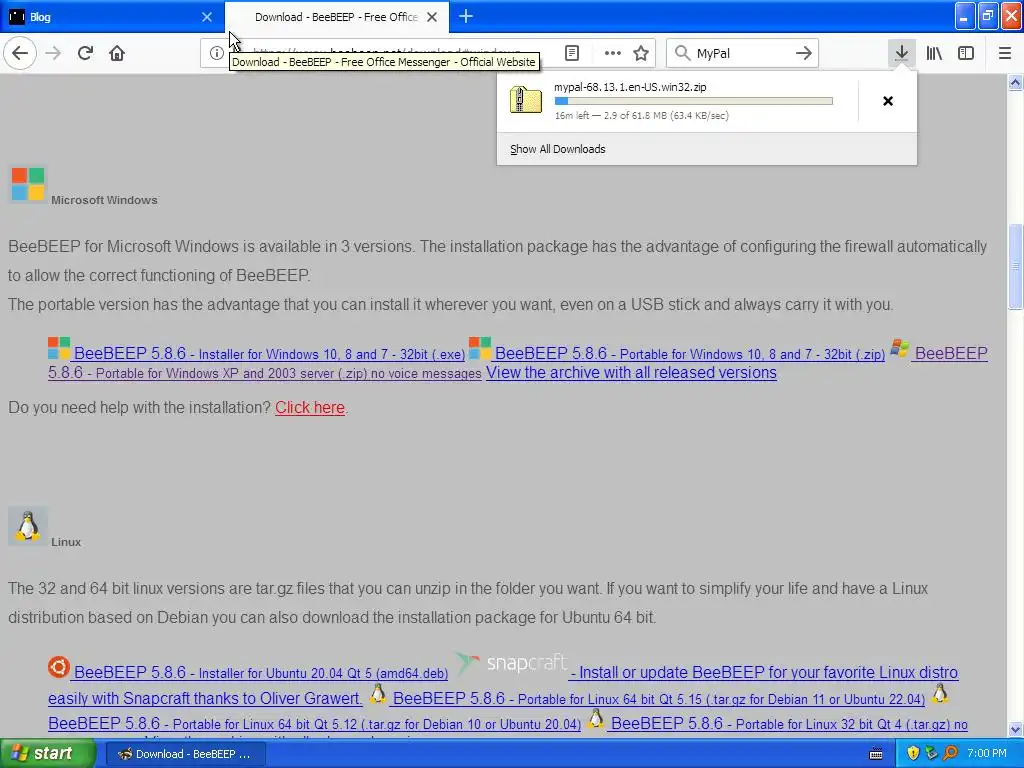The width and height of the screenshot is (1024, 768).
Task: Cancel the mypal zip download
Action: click(888, 101)
